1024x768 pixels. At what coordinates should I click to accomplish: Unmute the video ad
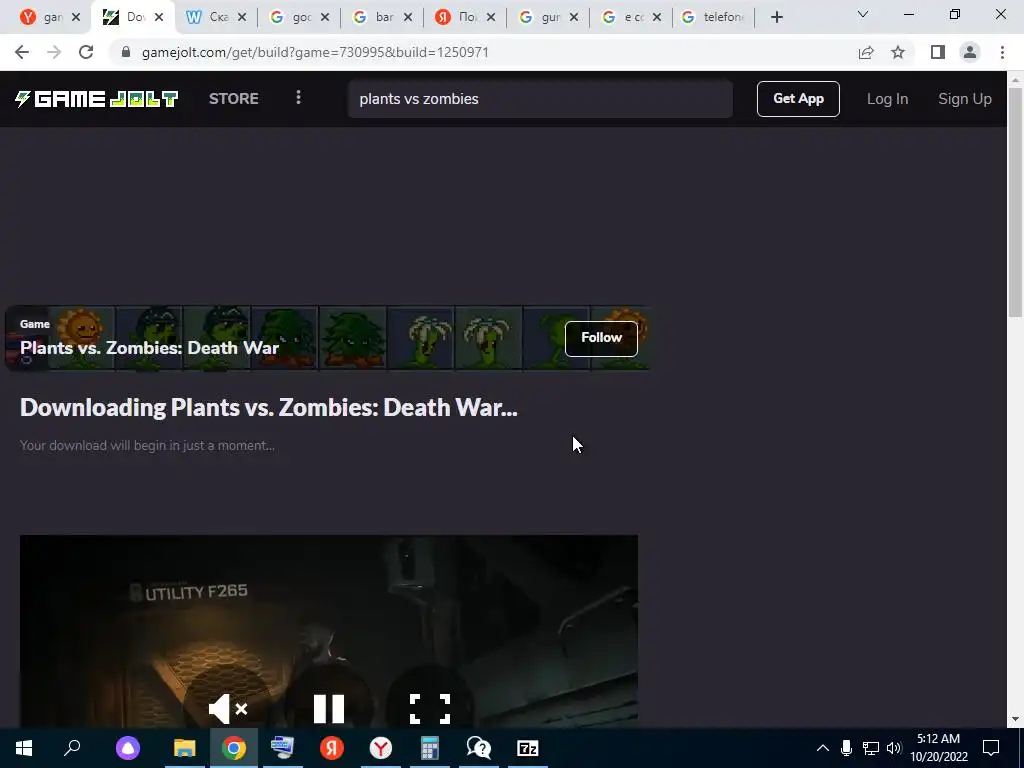227,709
